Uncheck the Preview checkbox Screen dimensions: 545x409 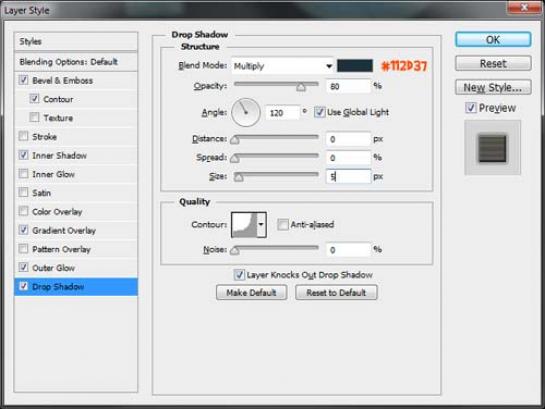click(x=471, y=108)
